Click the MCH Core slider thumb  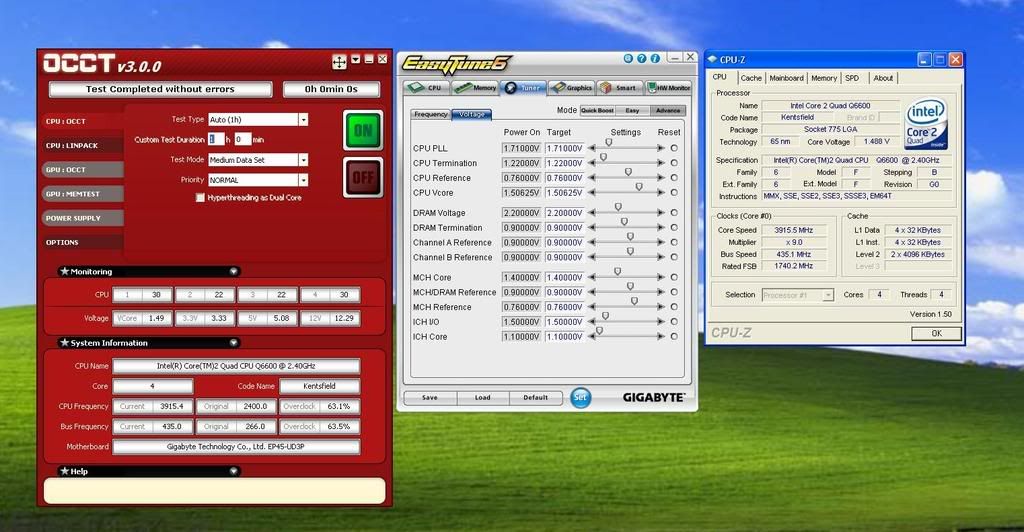tap(617, 272)
